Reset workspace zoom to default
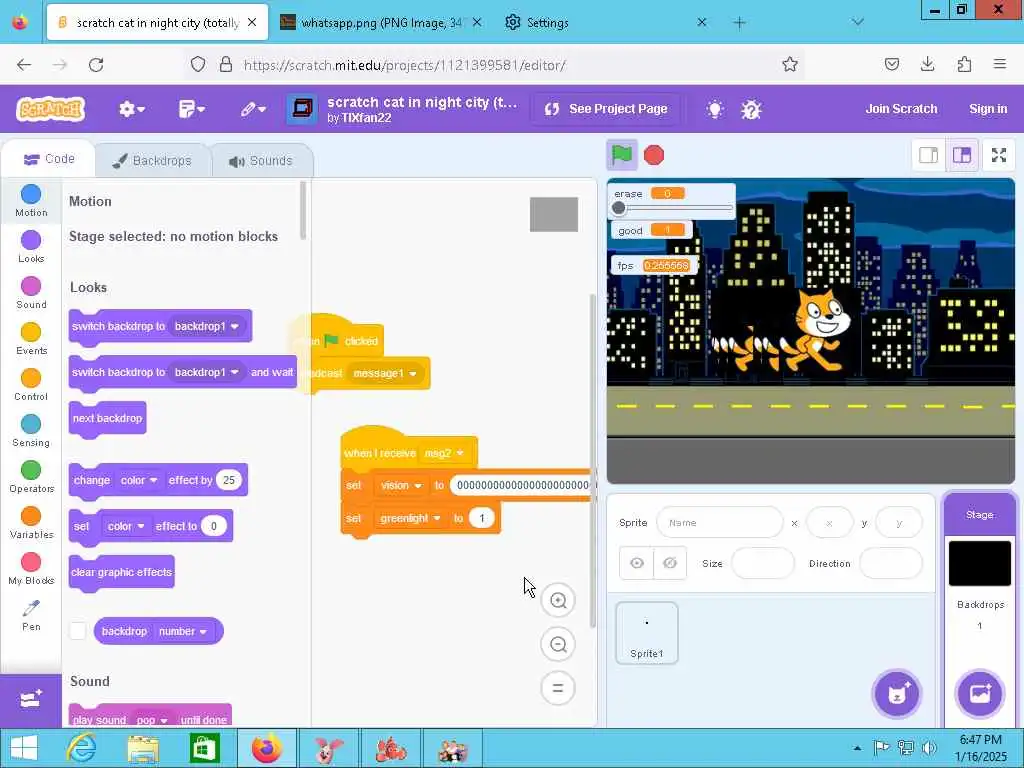The width and height of the screenshot is (1024, 768). pyautogui.click(x=558, y=688)
